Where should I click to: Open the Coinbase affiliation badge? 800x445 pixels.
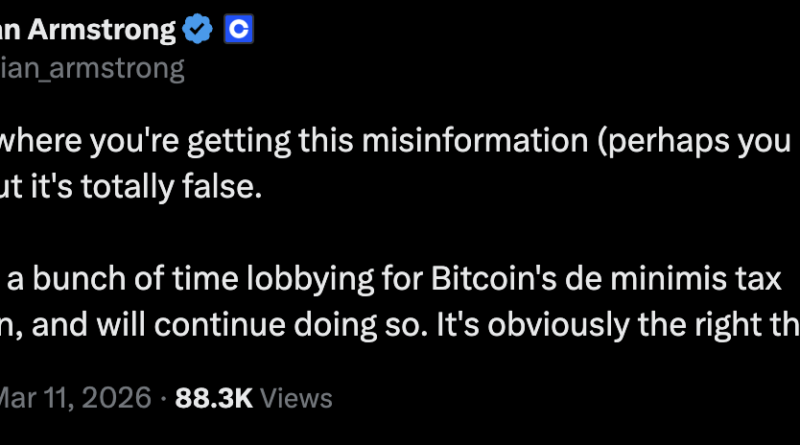pos(239,30)
